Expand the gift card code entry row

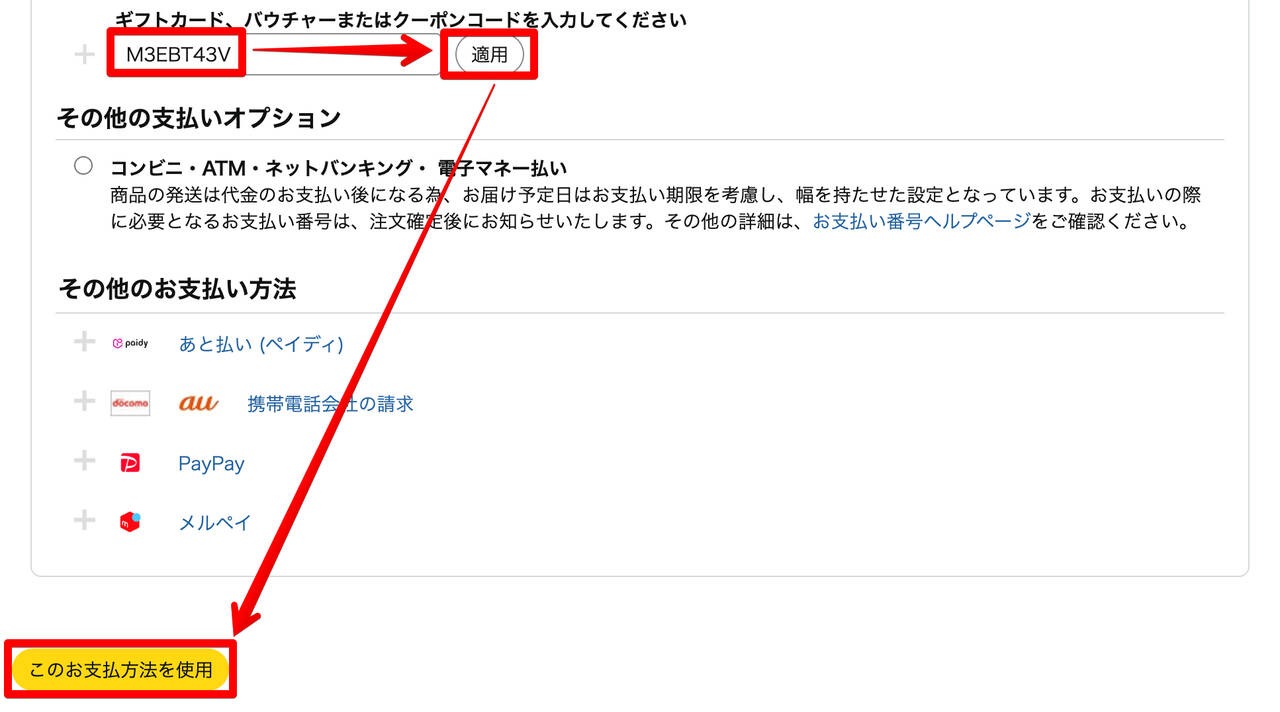(x=85, y=54)
